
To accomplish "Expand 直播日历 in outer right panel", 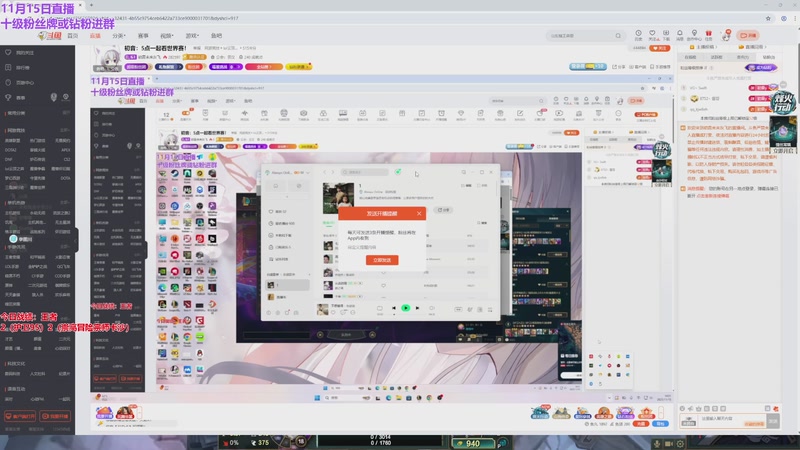I will [x=751, y=47].
